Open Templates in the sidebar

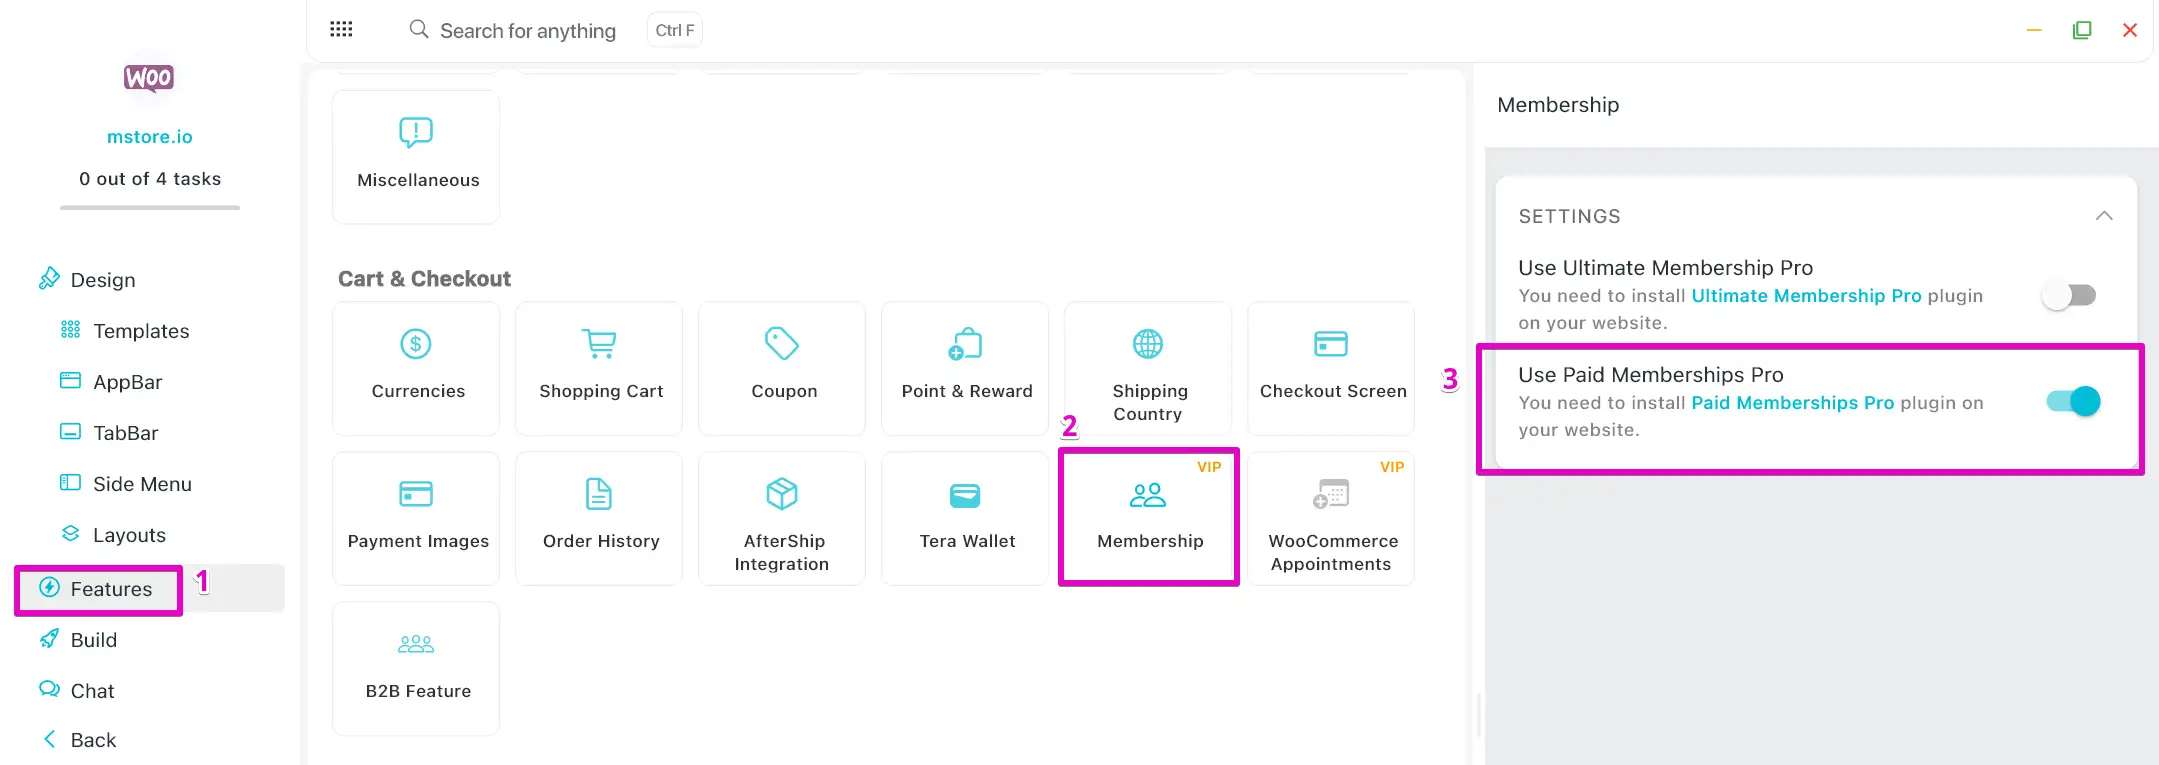140,331
